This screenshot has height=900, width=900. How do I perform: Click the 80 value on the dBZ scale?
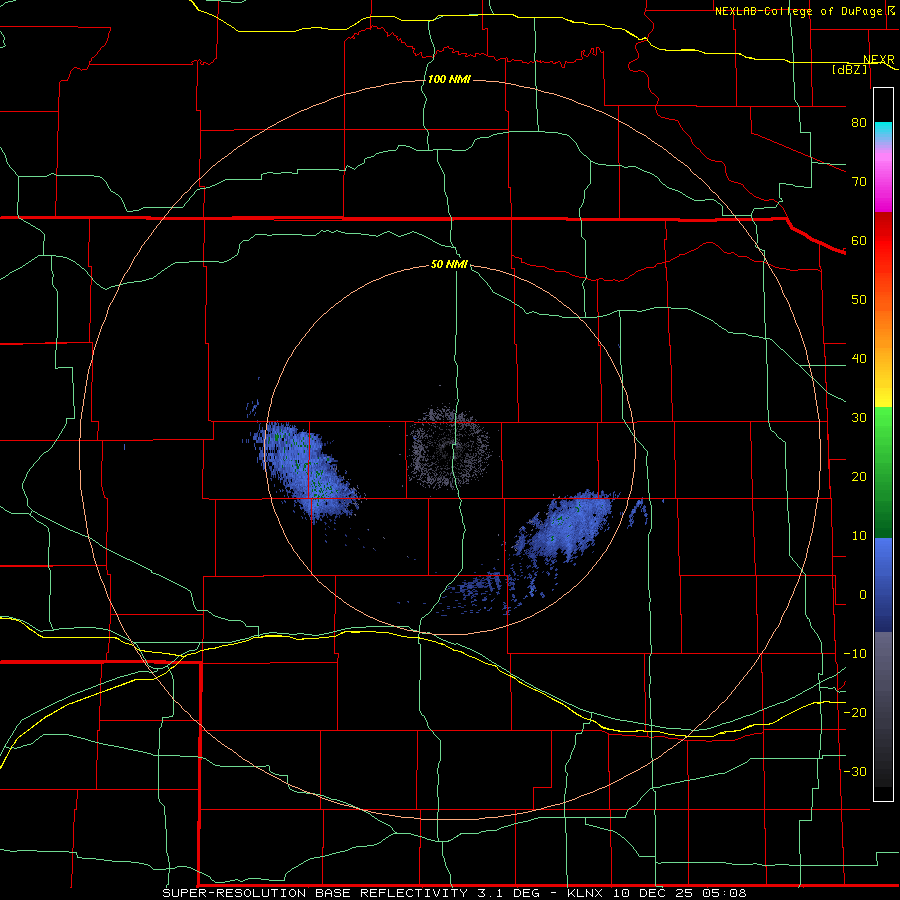859,123
